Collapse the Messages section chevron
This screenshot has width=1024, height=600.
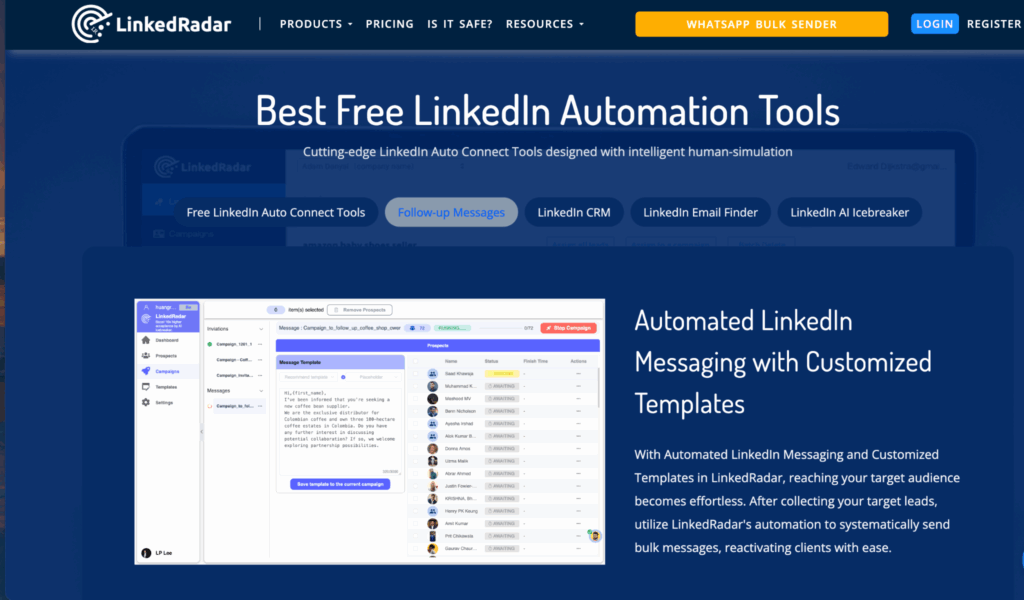pyautogui.click(x=261, y=390)
